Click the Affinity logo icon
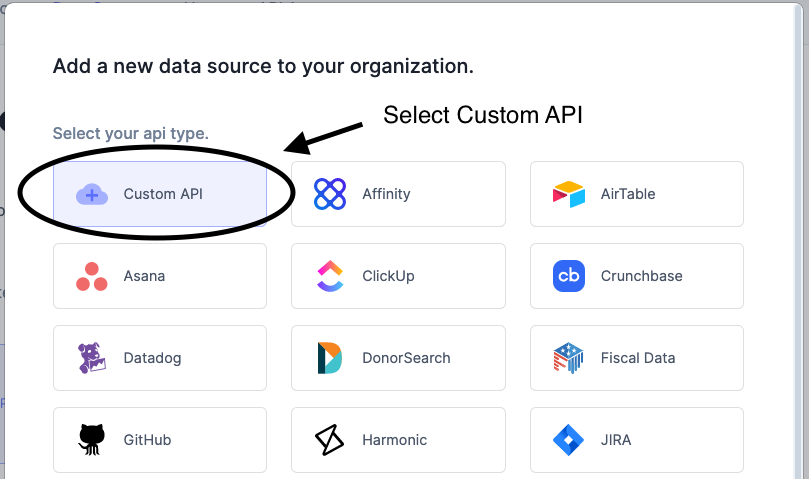809x479 pixels. click(x=330, y=194)
